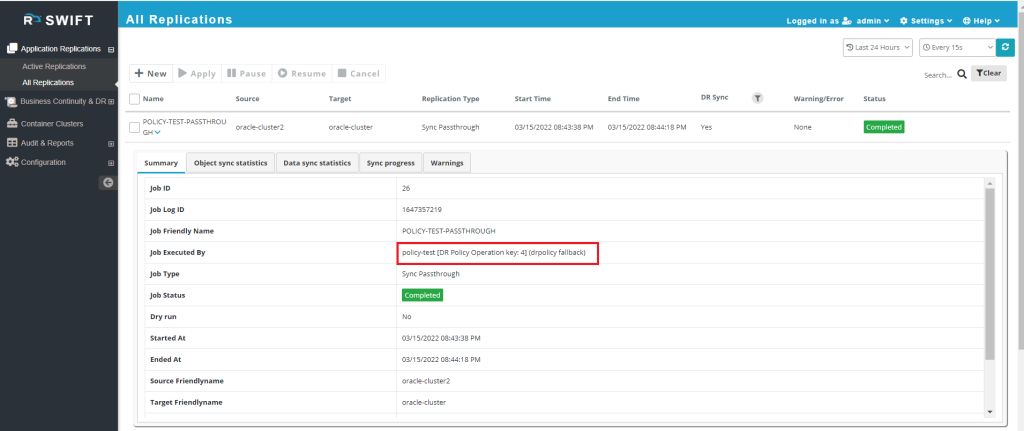Click the Application Replications sidebar icon
This screenshot has width=1024, height=431.
12,49
